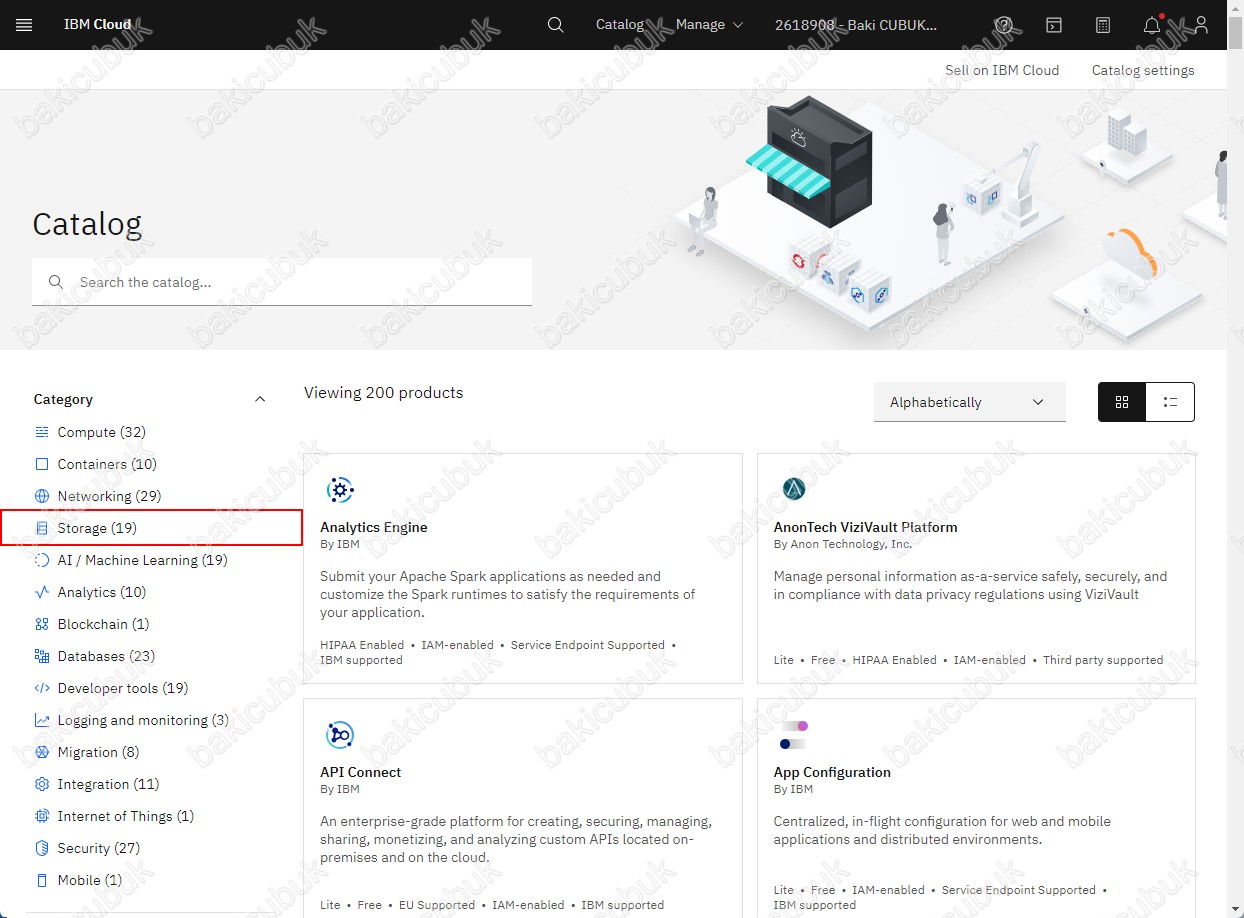Filter by Developer tools (19)

tap(123, 688)
